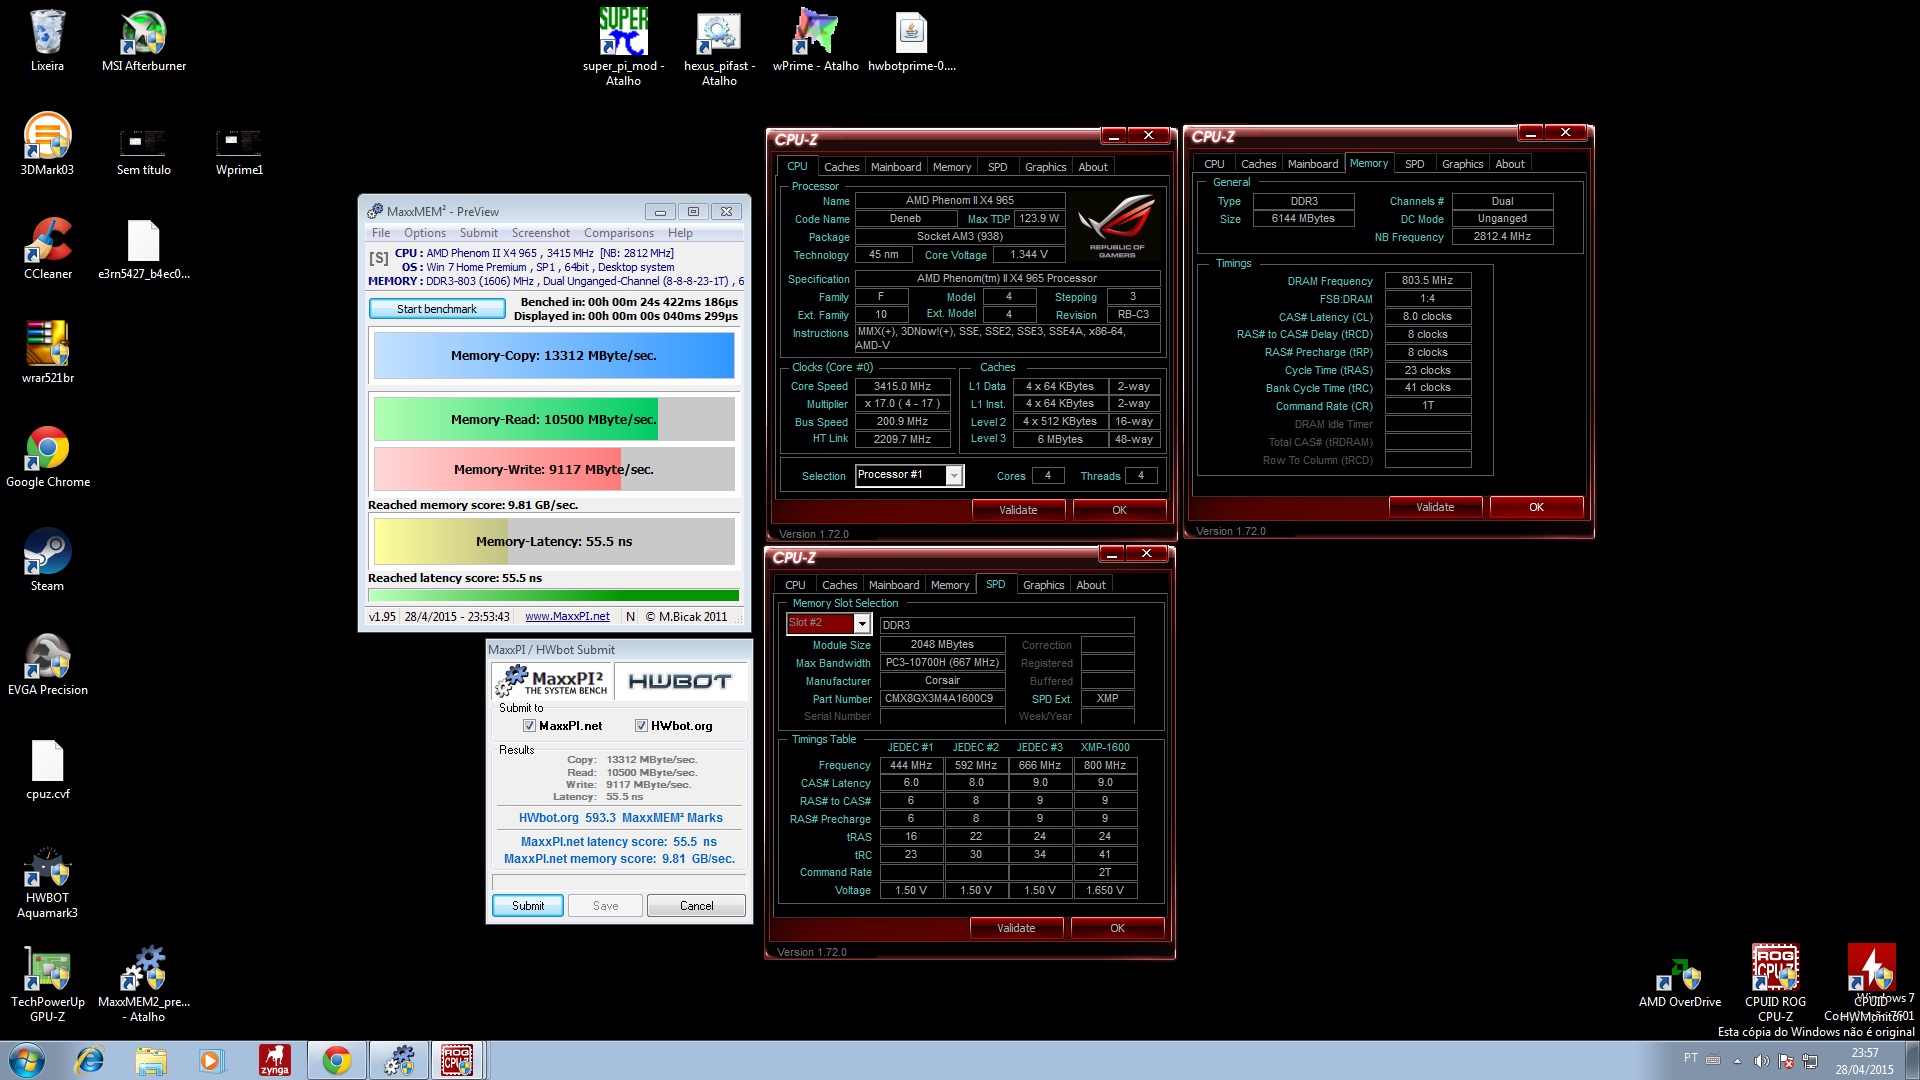Open MaxxMEM Comparisons menu
The image size is (1920, 1080).
(x=619, y=233)
